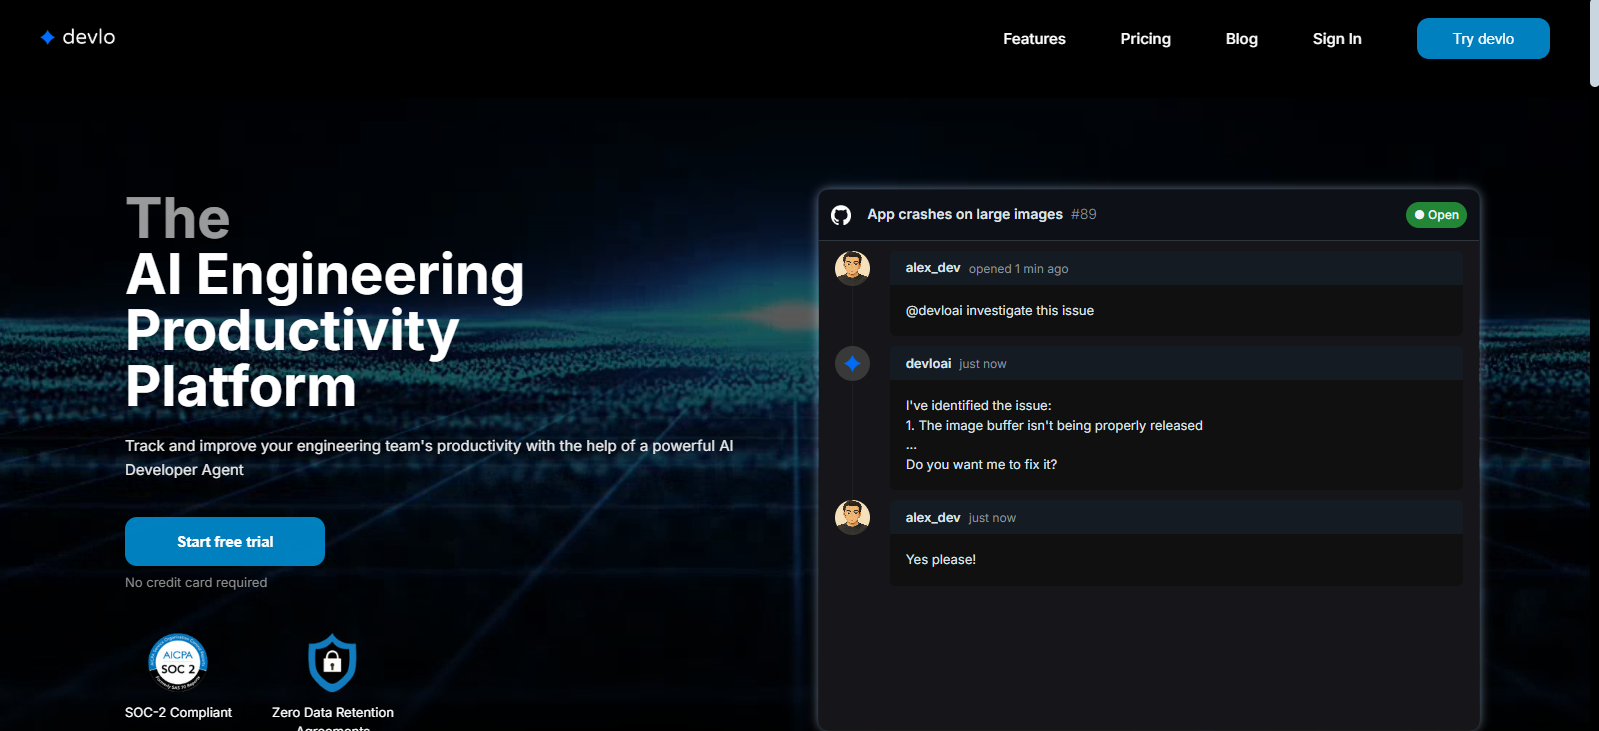
Task: Click issue number #89
Action: 1084,214
